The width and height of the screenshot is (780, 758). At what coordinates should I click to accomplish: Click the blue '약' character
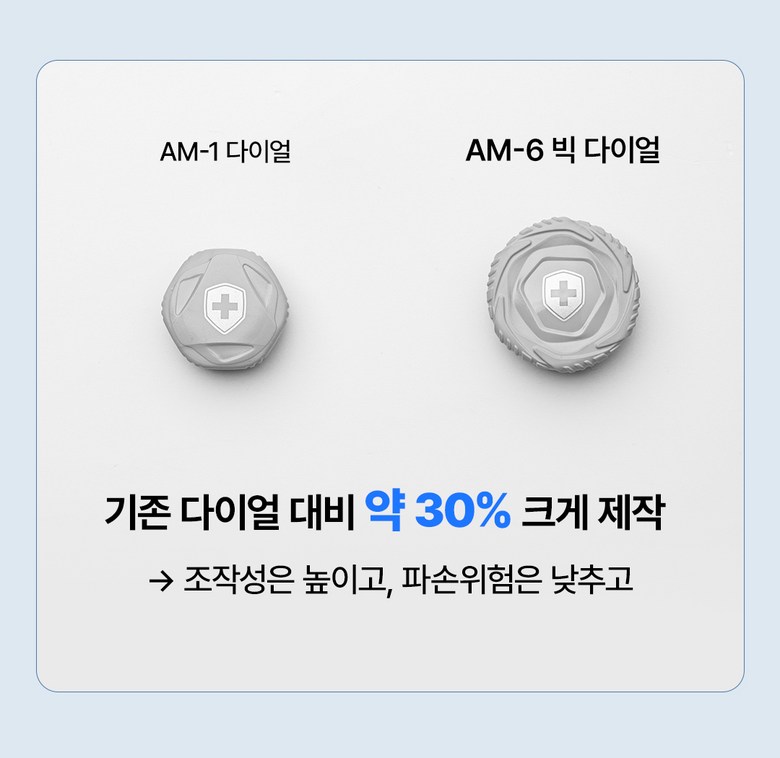click(385, 511)
